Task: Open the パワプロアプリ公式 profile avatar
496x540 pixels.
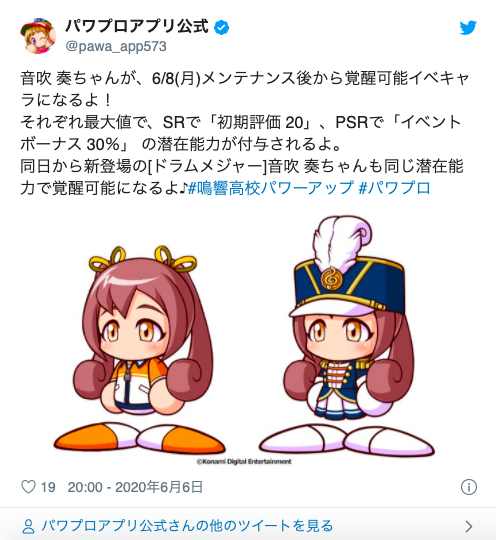Action: (x=38, y=35)
